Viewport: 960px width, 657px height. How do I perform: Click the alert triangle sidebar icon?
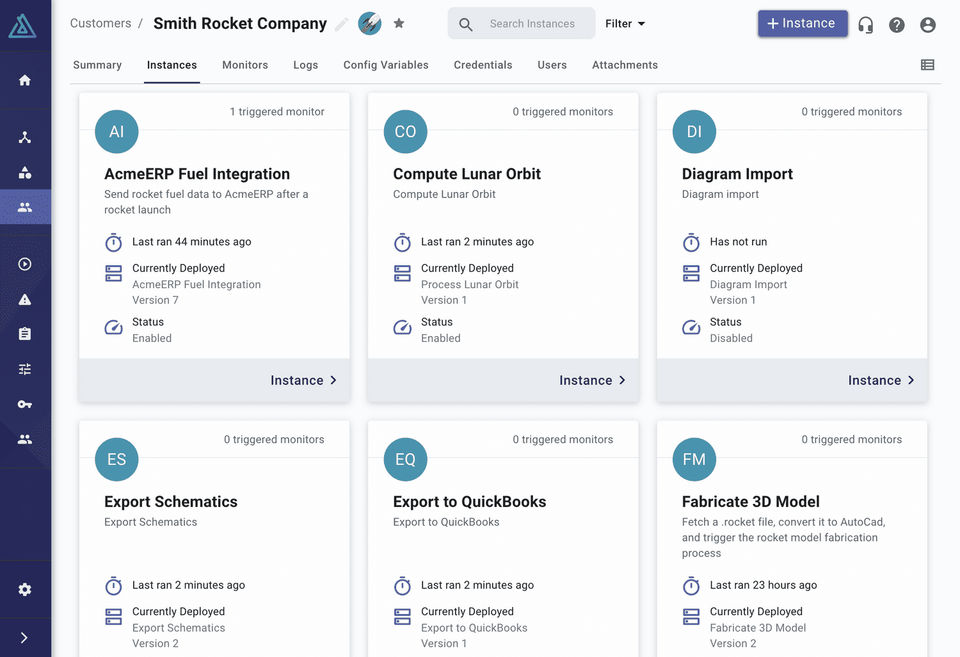(x=25, y=299)
